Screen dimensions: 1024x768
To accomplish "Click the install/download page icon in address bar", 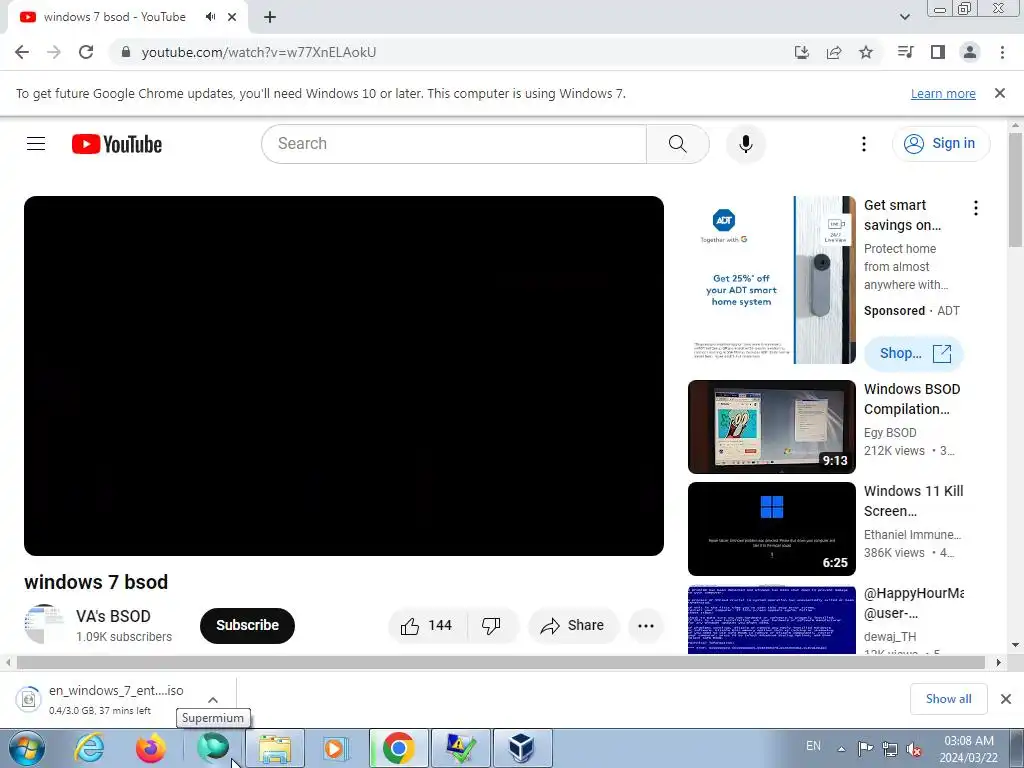I will coord(801,52).
